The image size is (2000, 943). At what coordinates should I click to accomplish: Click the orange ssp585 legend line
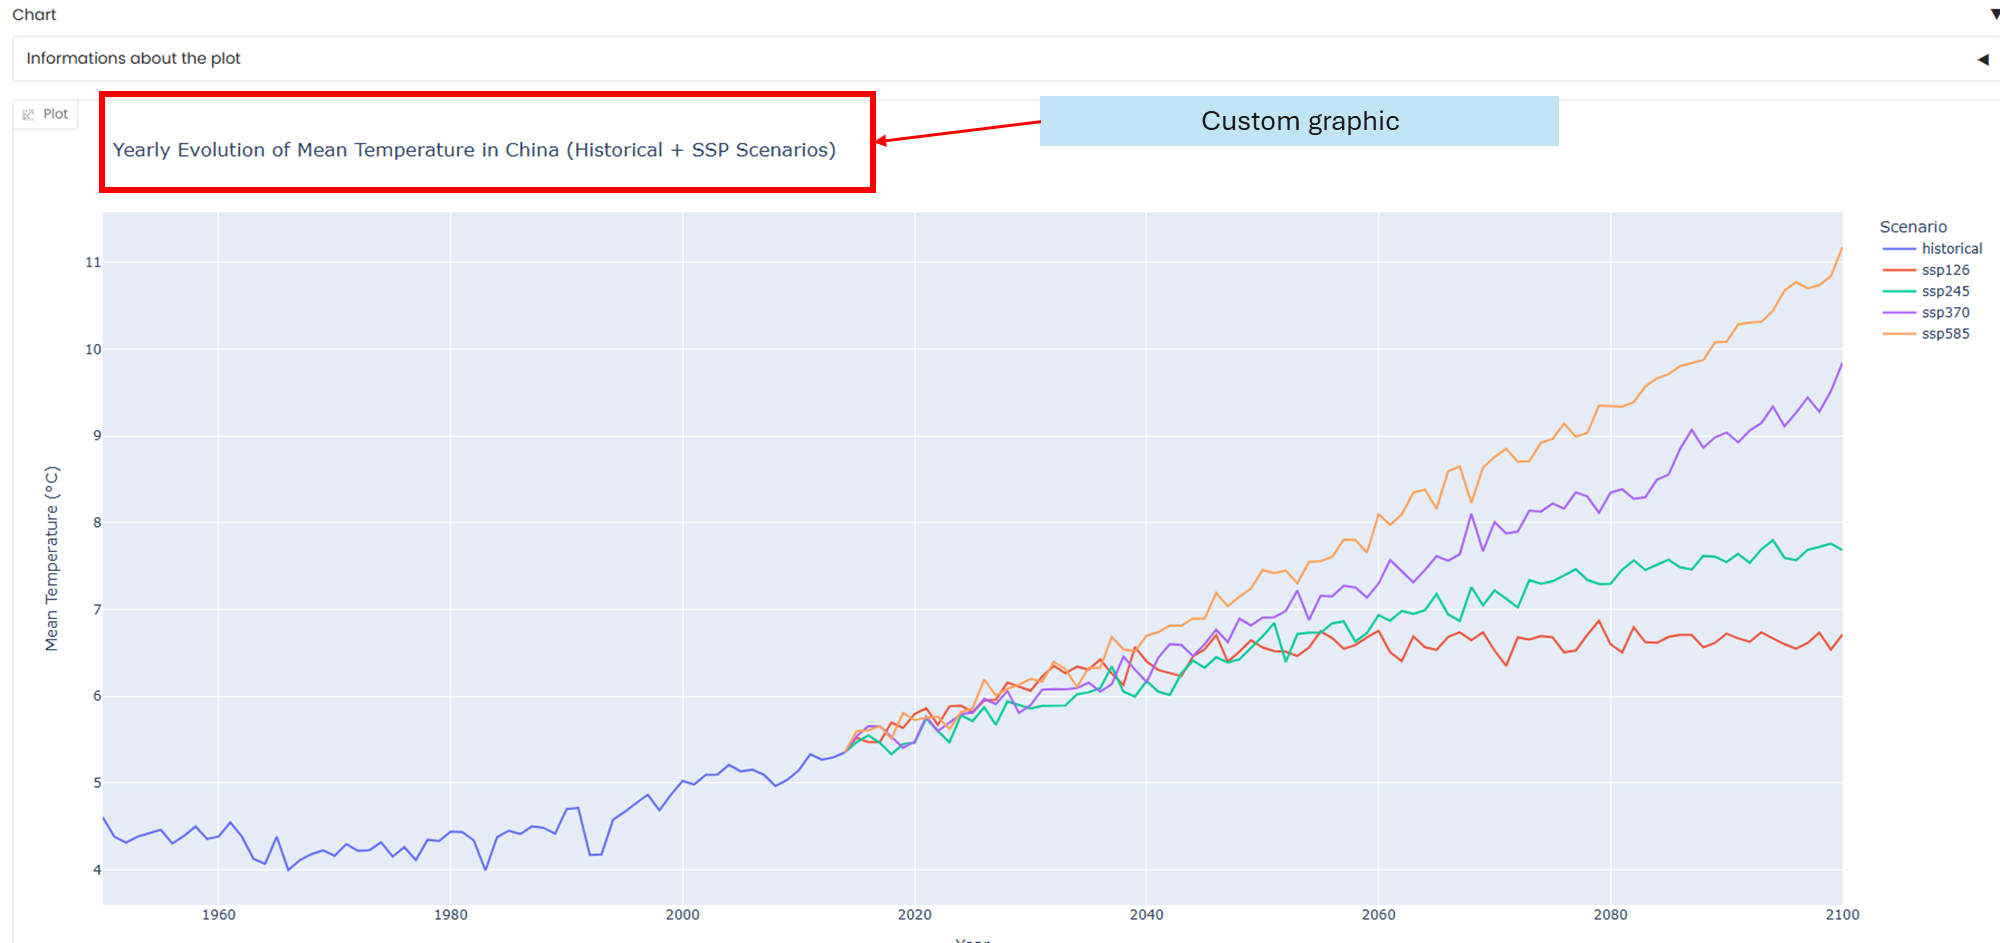1899,334
